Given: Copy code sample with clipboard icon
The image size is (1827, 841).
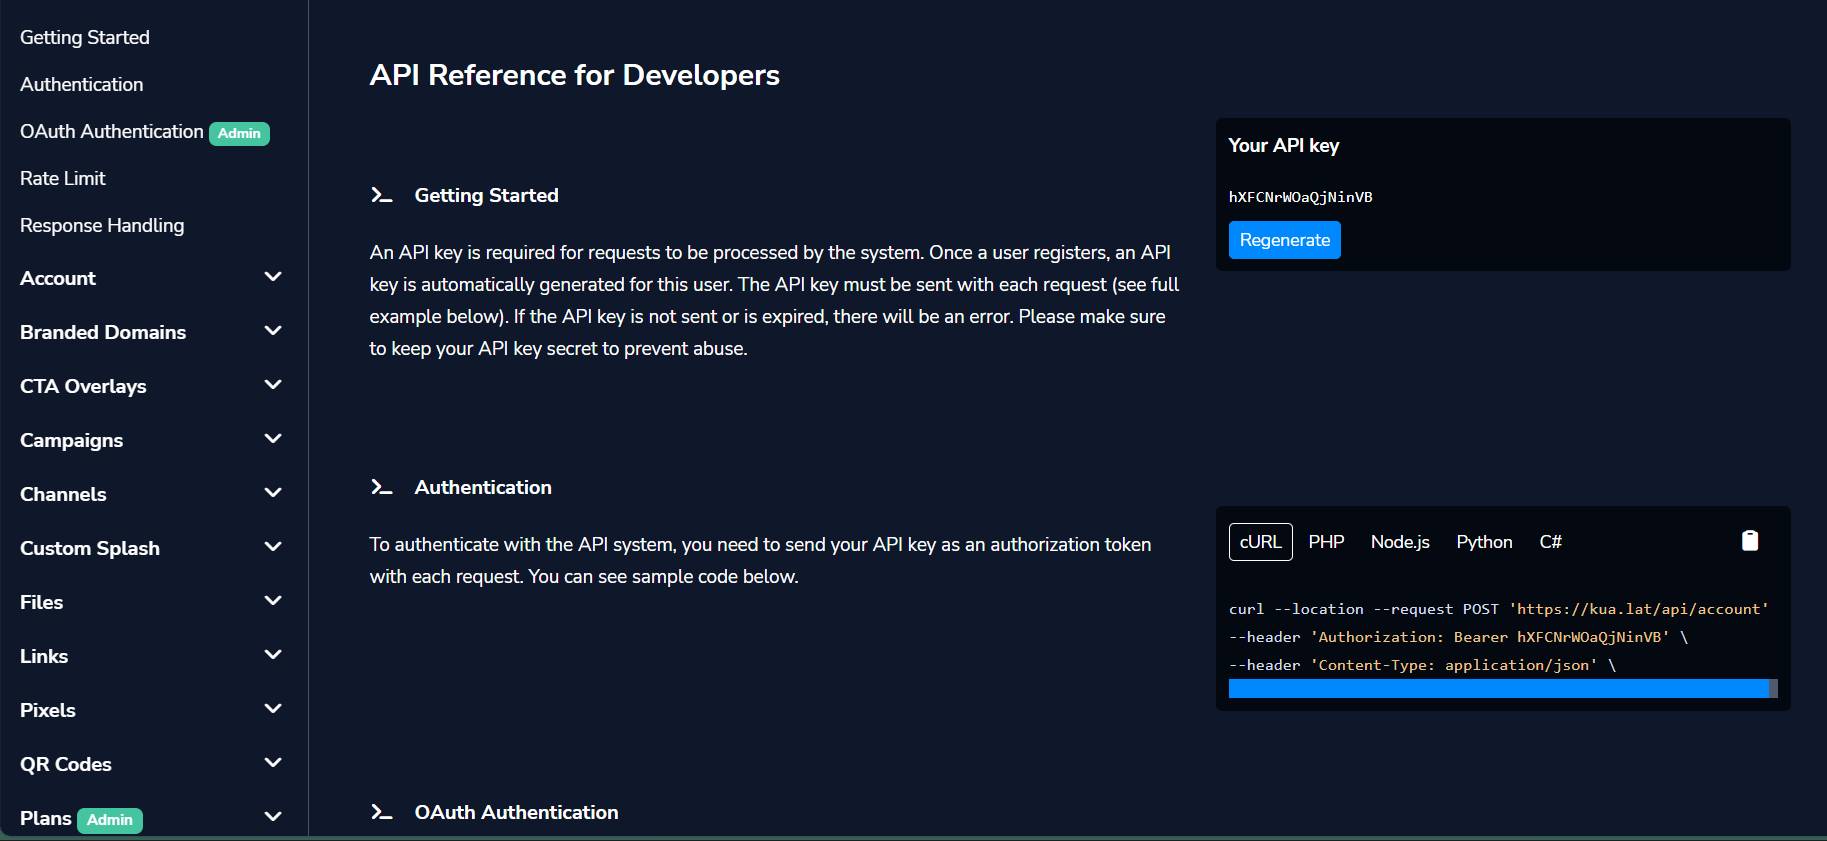Looking at the screenshot, I should (1749, 541).
